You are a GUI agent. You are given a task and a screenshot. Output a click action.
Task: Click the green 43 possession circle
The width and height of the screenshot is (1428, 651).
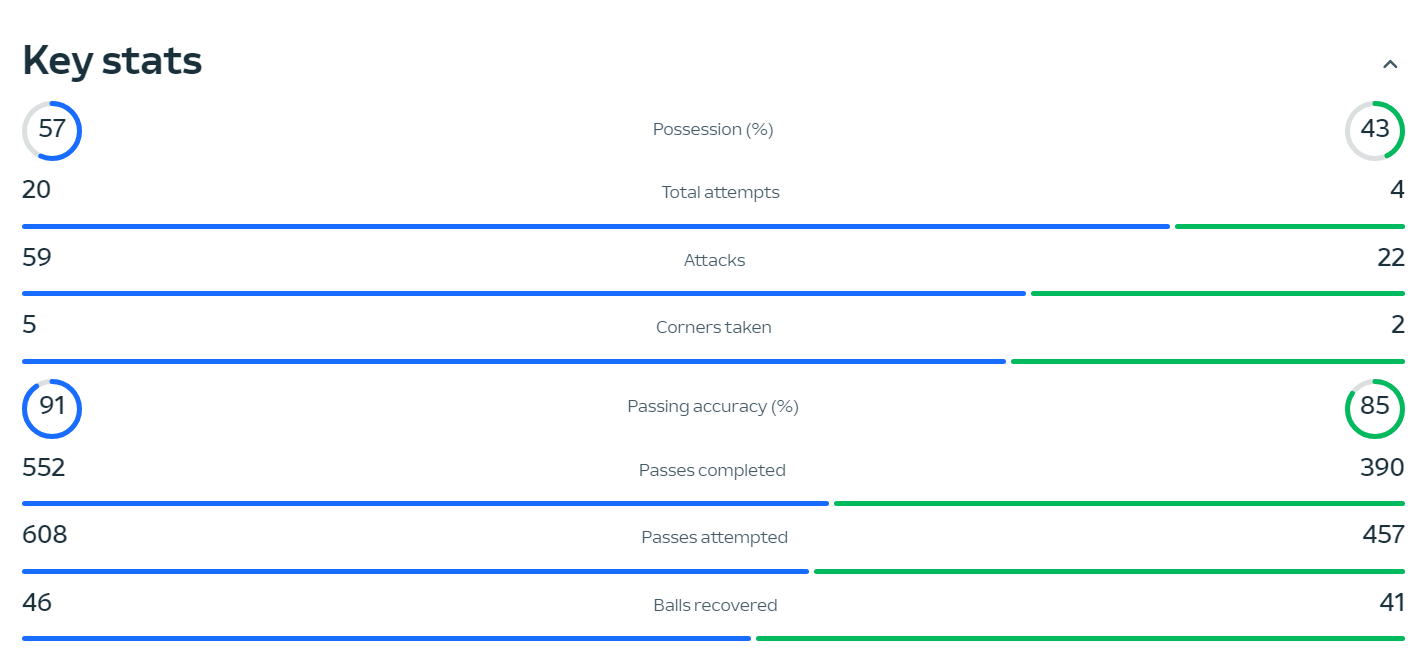pyautogui.click(x=1375, y=130)
